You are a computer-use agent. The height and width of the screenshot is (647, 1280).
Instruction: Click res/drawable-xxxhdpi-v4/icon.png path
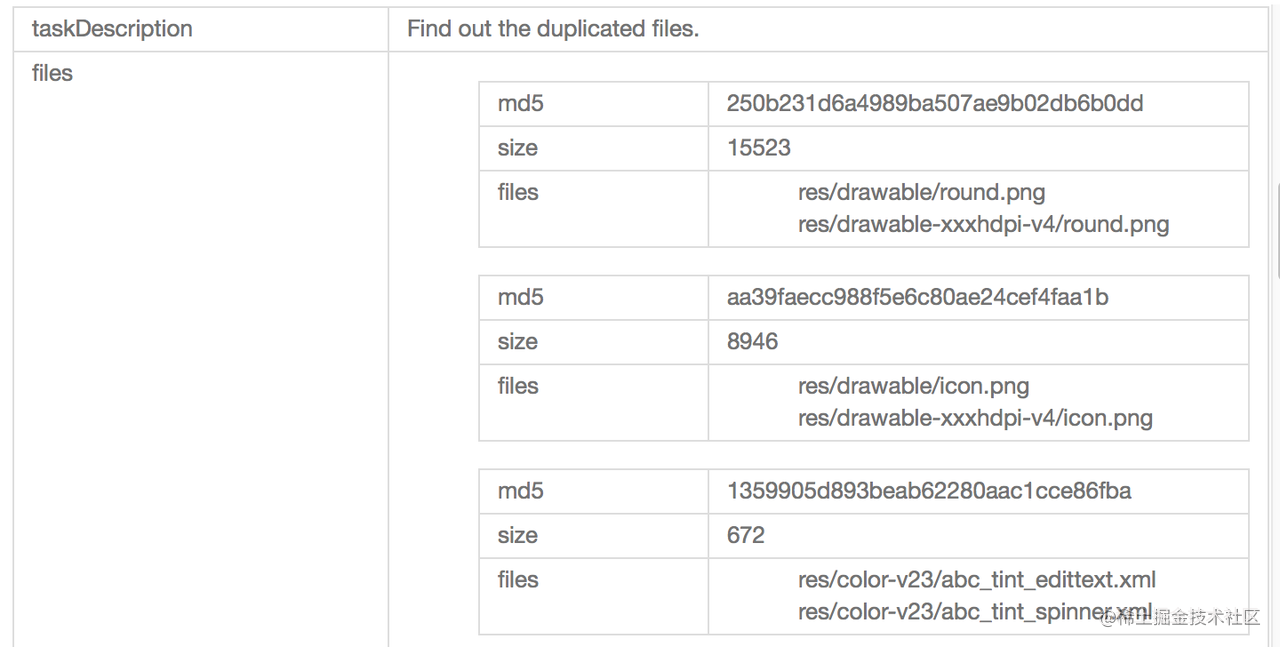click(975, 418)
